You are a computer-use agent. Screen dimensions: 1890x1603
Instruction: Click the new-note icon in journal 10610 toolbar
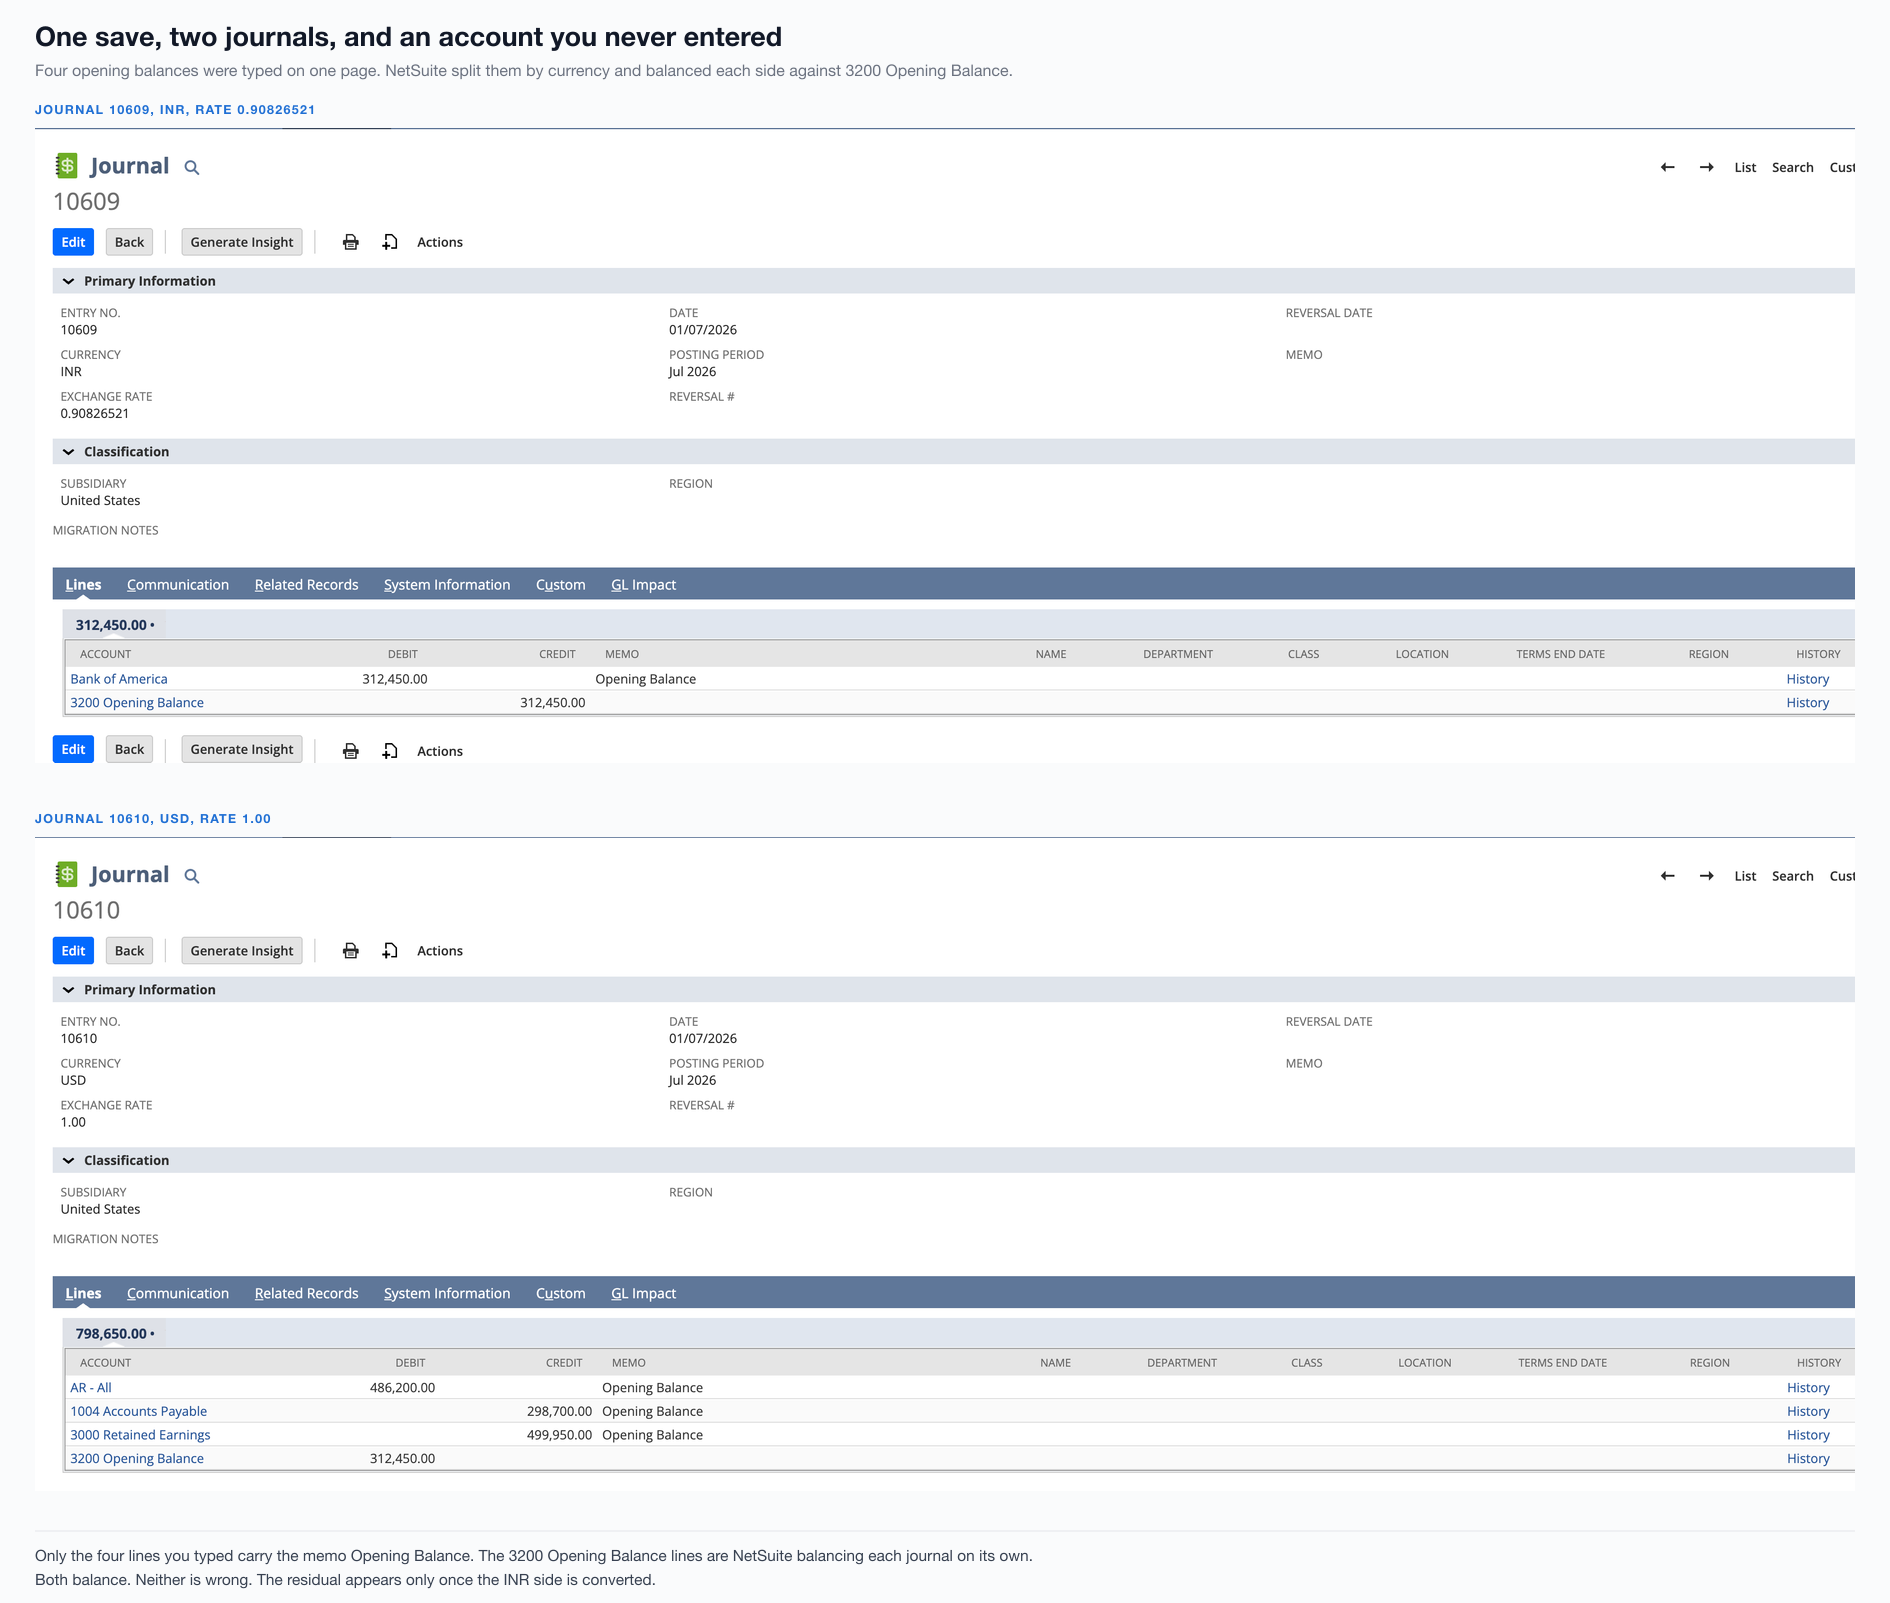click(390, 951)
